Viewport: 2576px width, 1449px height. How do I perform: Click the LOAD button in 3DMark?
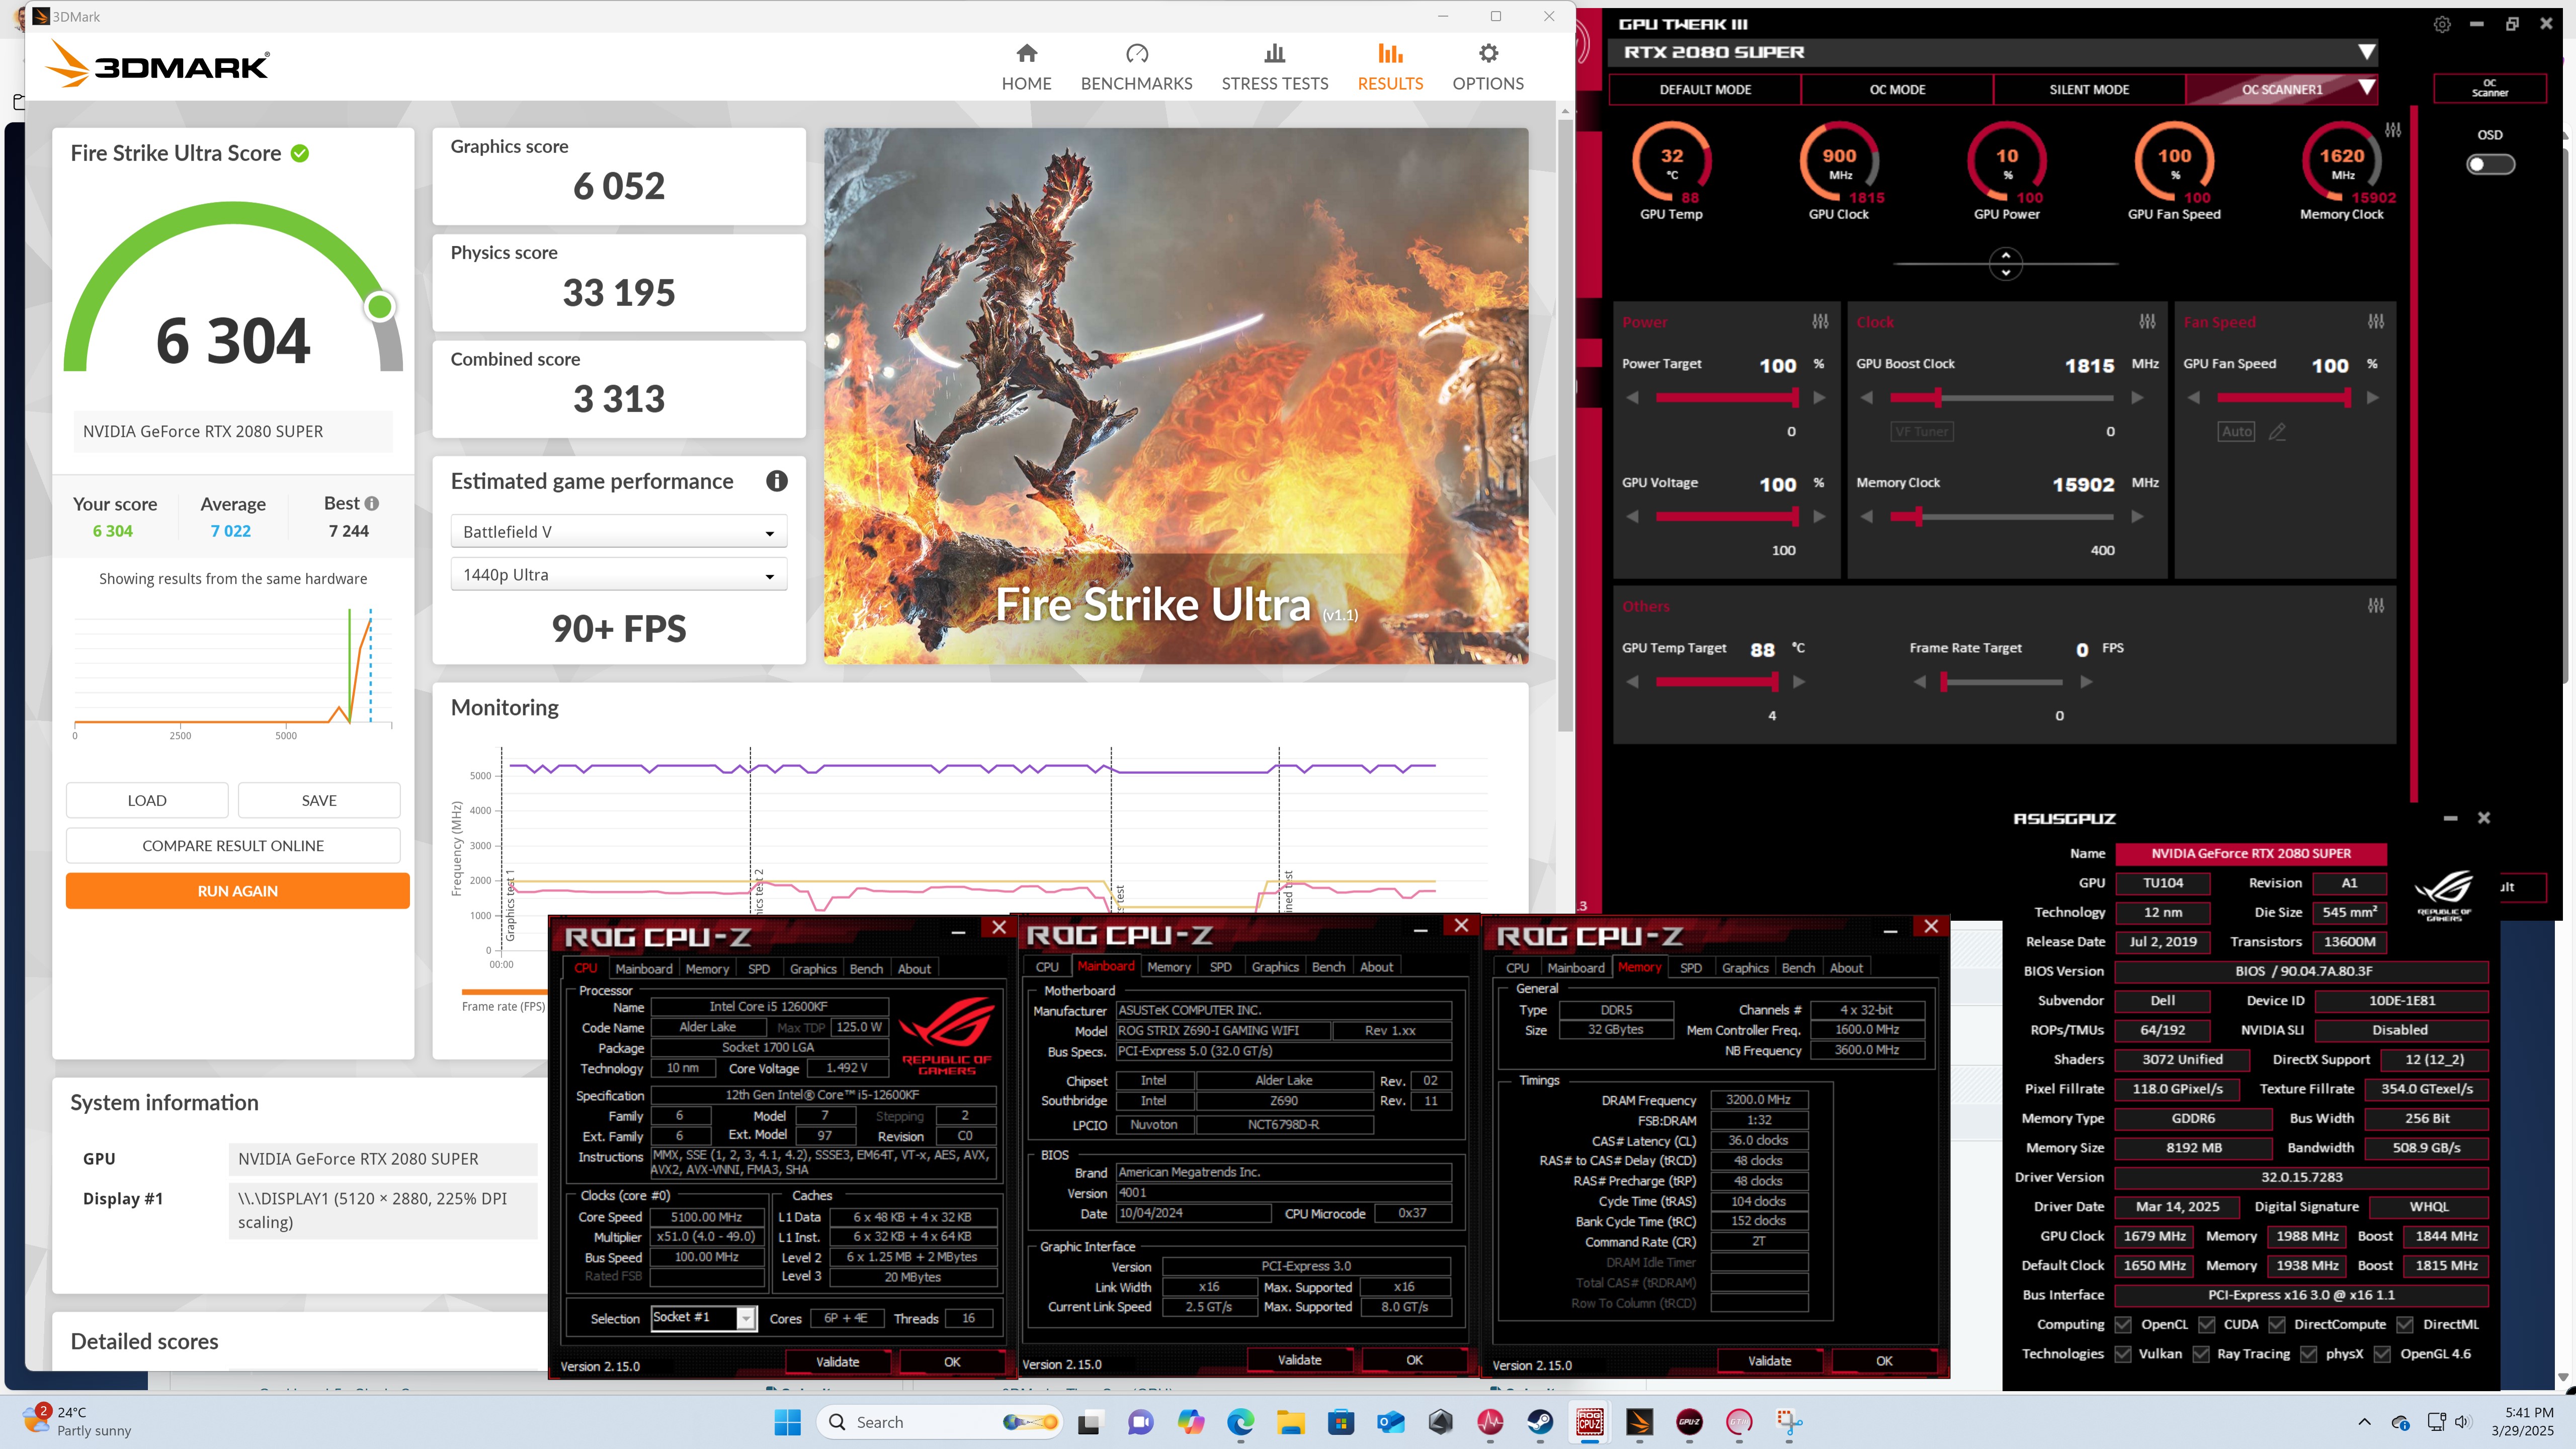tap(147, 800)
